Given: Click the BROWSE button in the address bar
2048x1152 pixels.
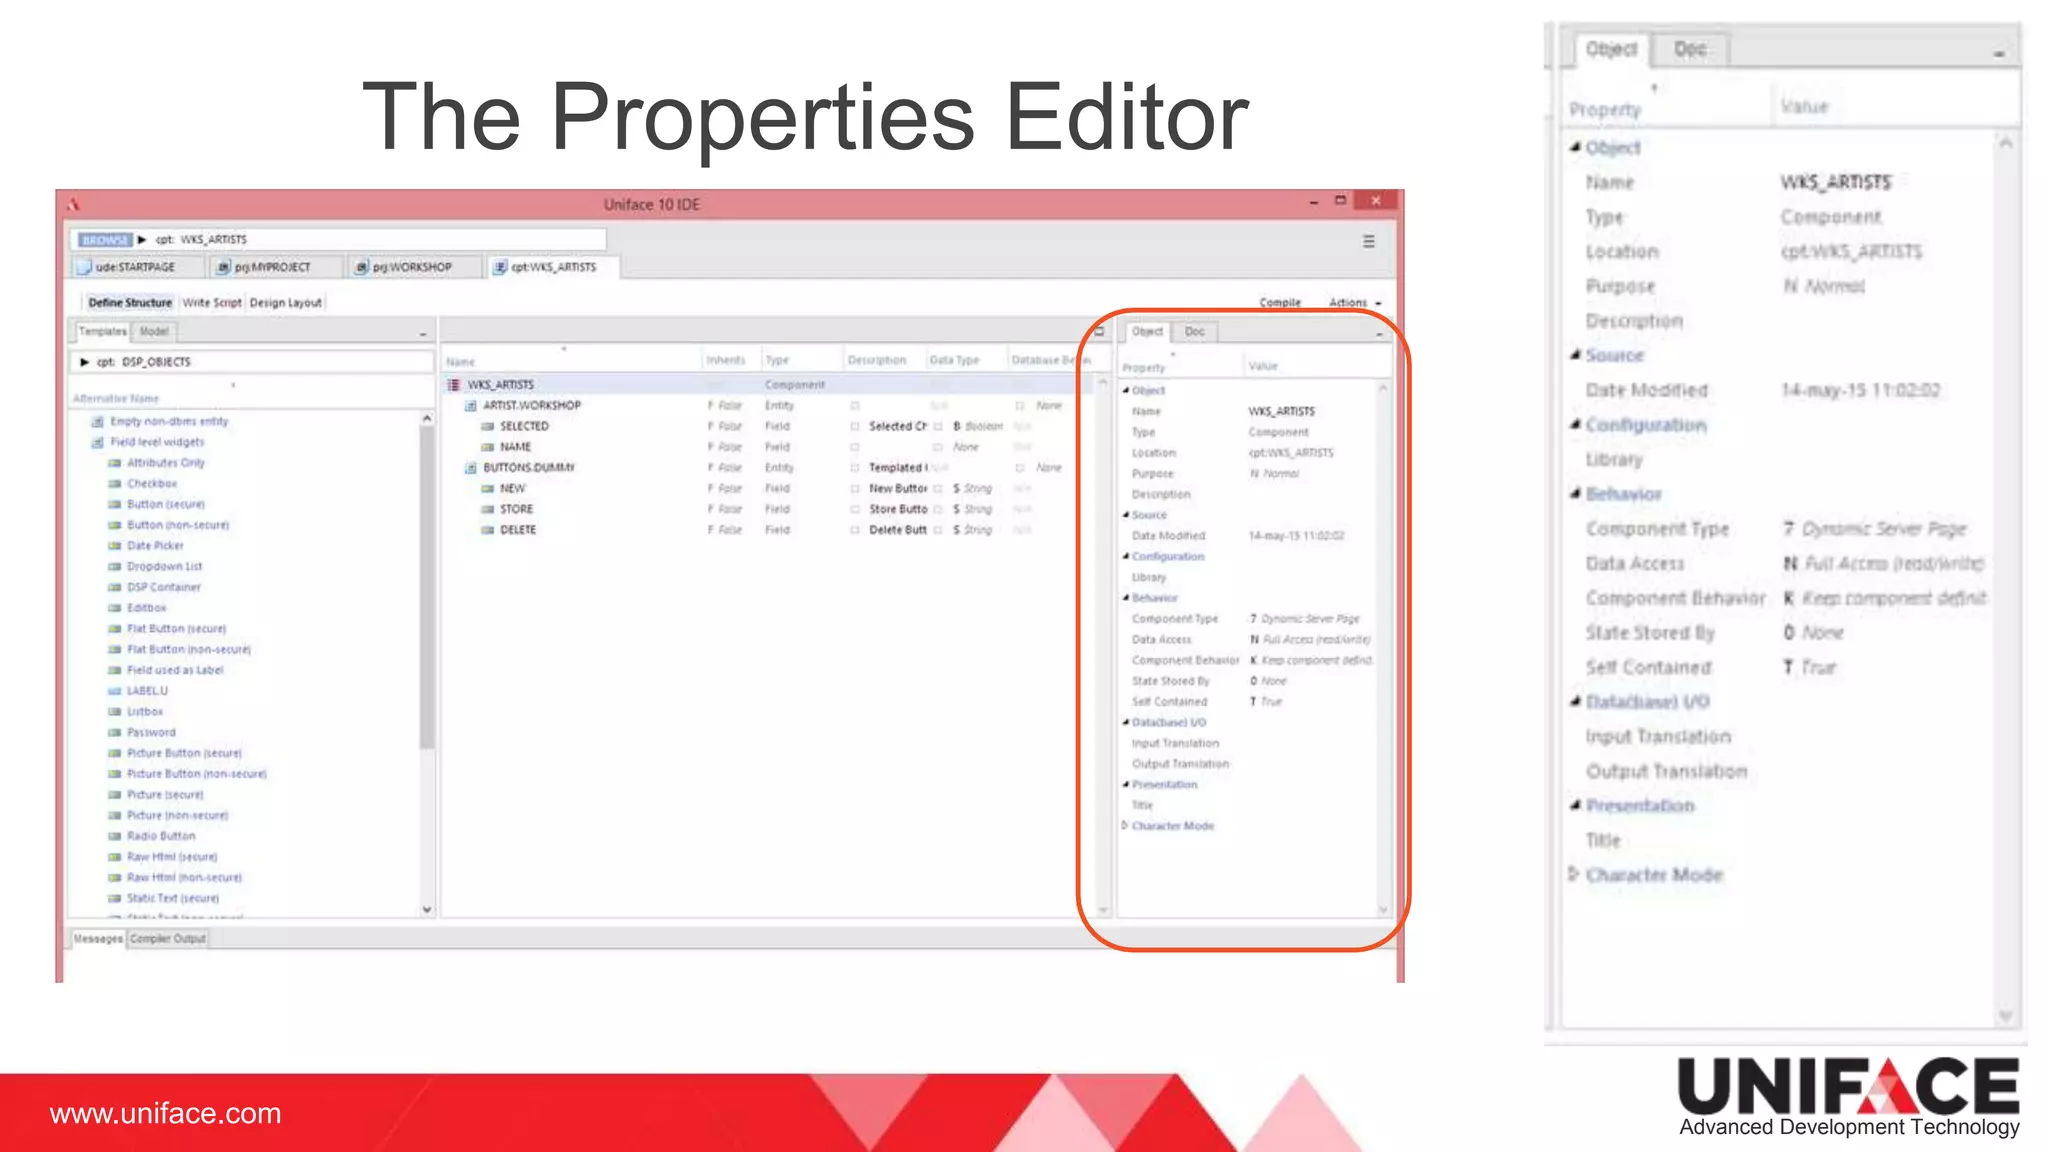Looking at the screenshot, I should pyautogui.click(x=105, y=240).
